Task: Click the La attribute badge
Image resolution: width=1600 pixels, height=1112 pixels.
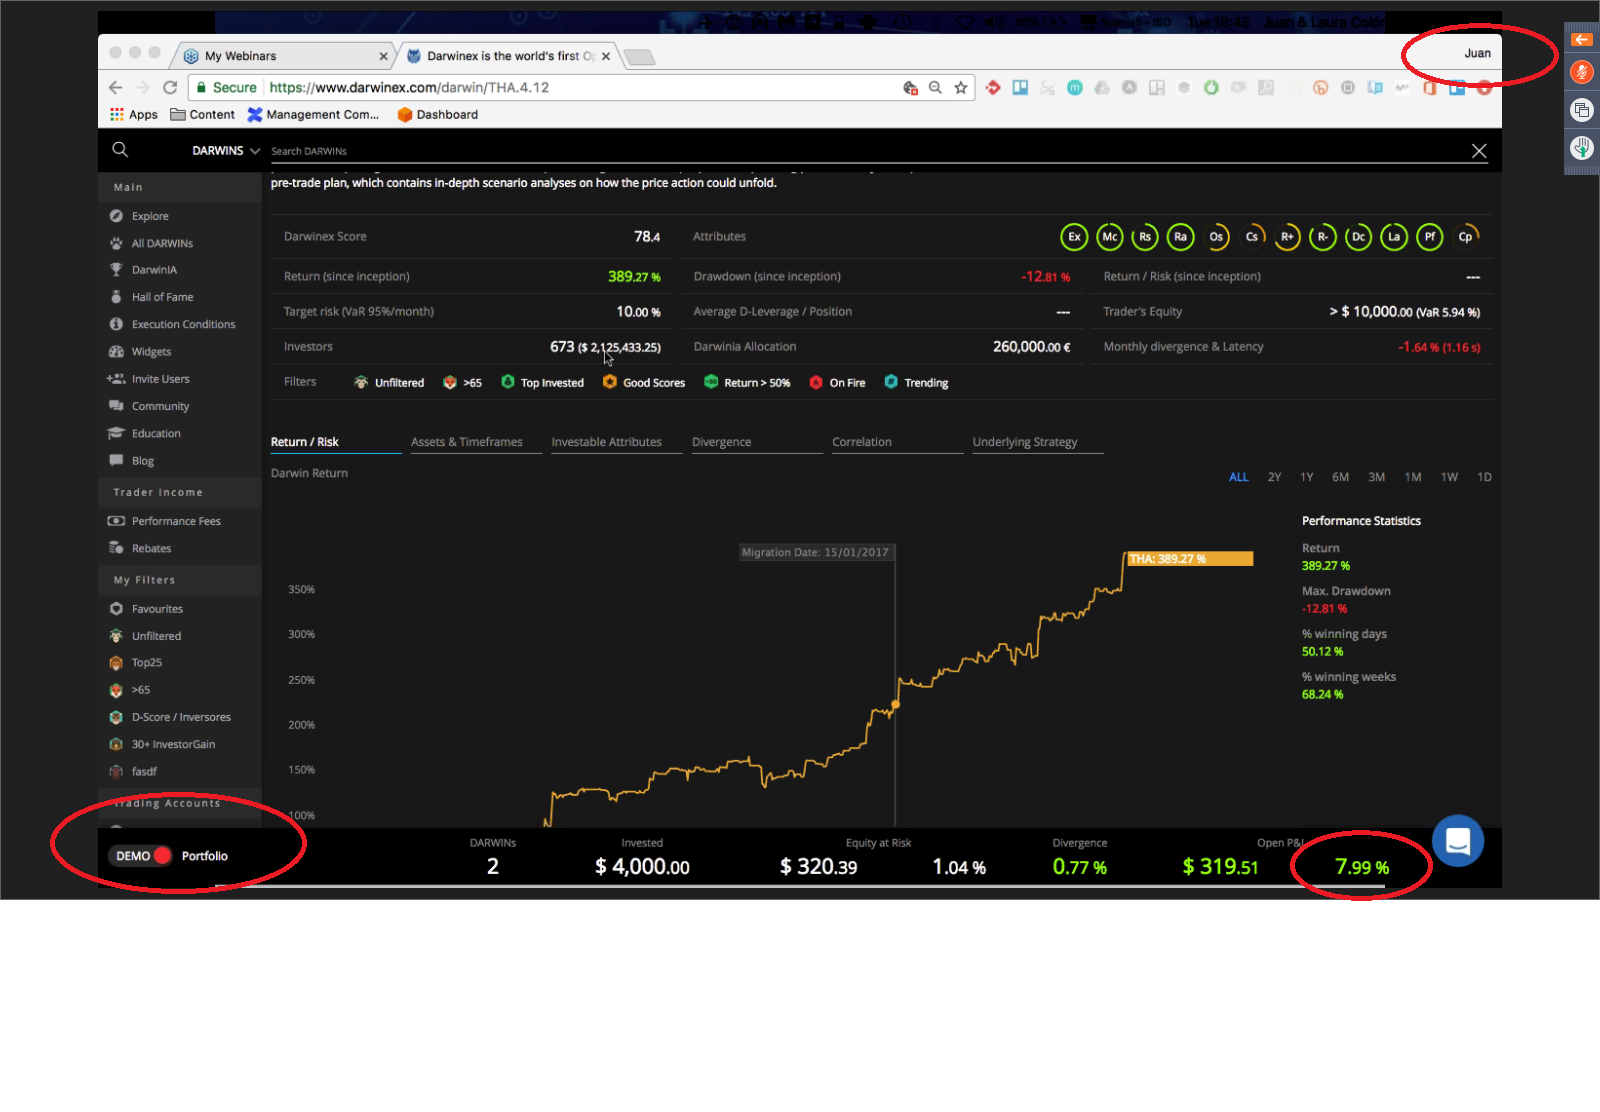Action: click(1394, 237)
